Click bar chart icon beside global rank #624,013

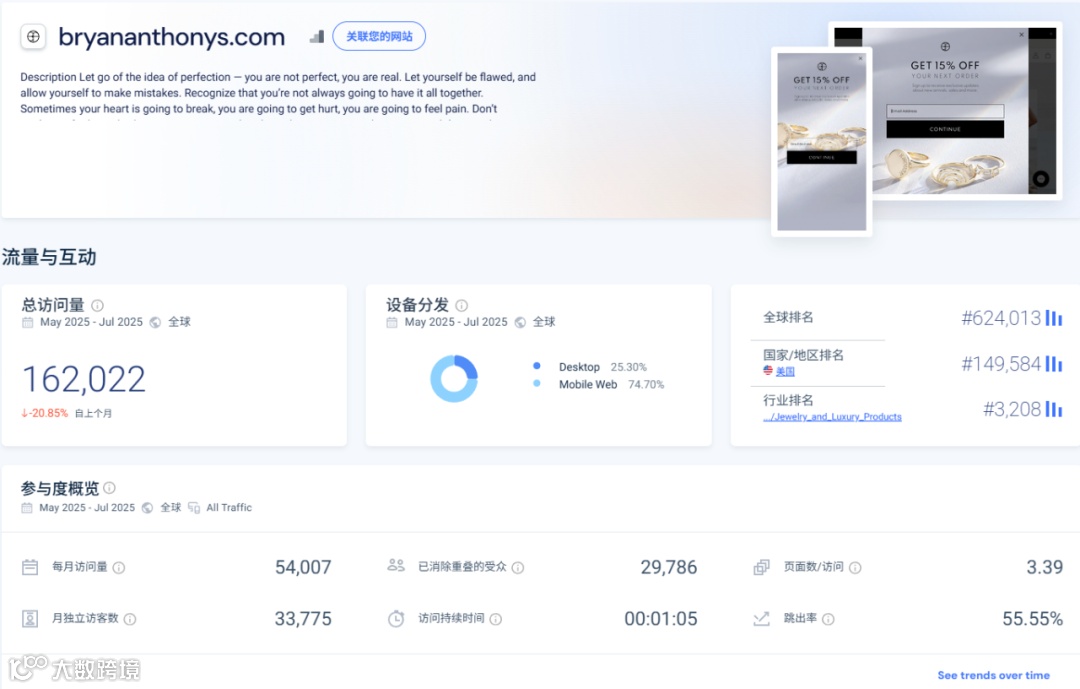(x=1054, y=318)
